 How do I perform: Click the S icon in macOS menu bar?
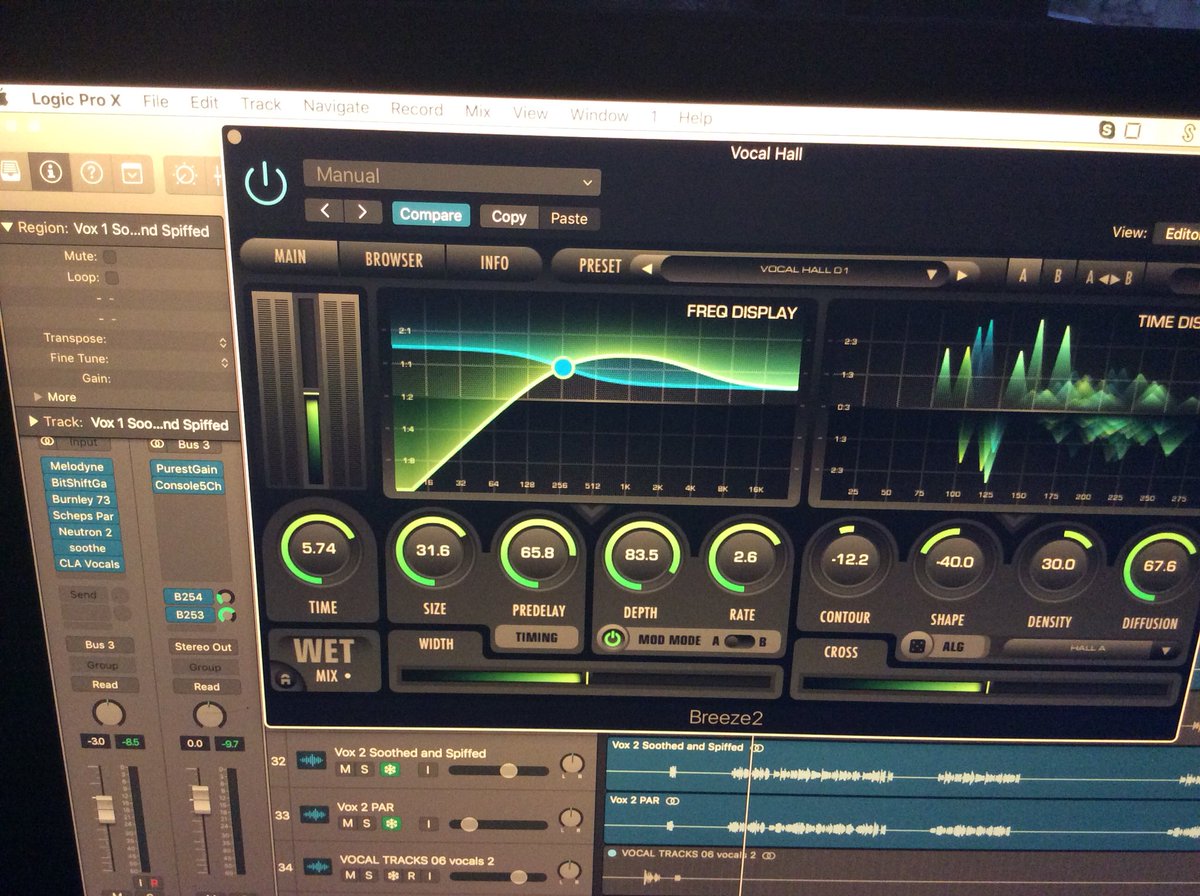click(1107, 129)
